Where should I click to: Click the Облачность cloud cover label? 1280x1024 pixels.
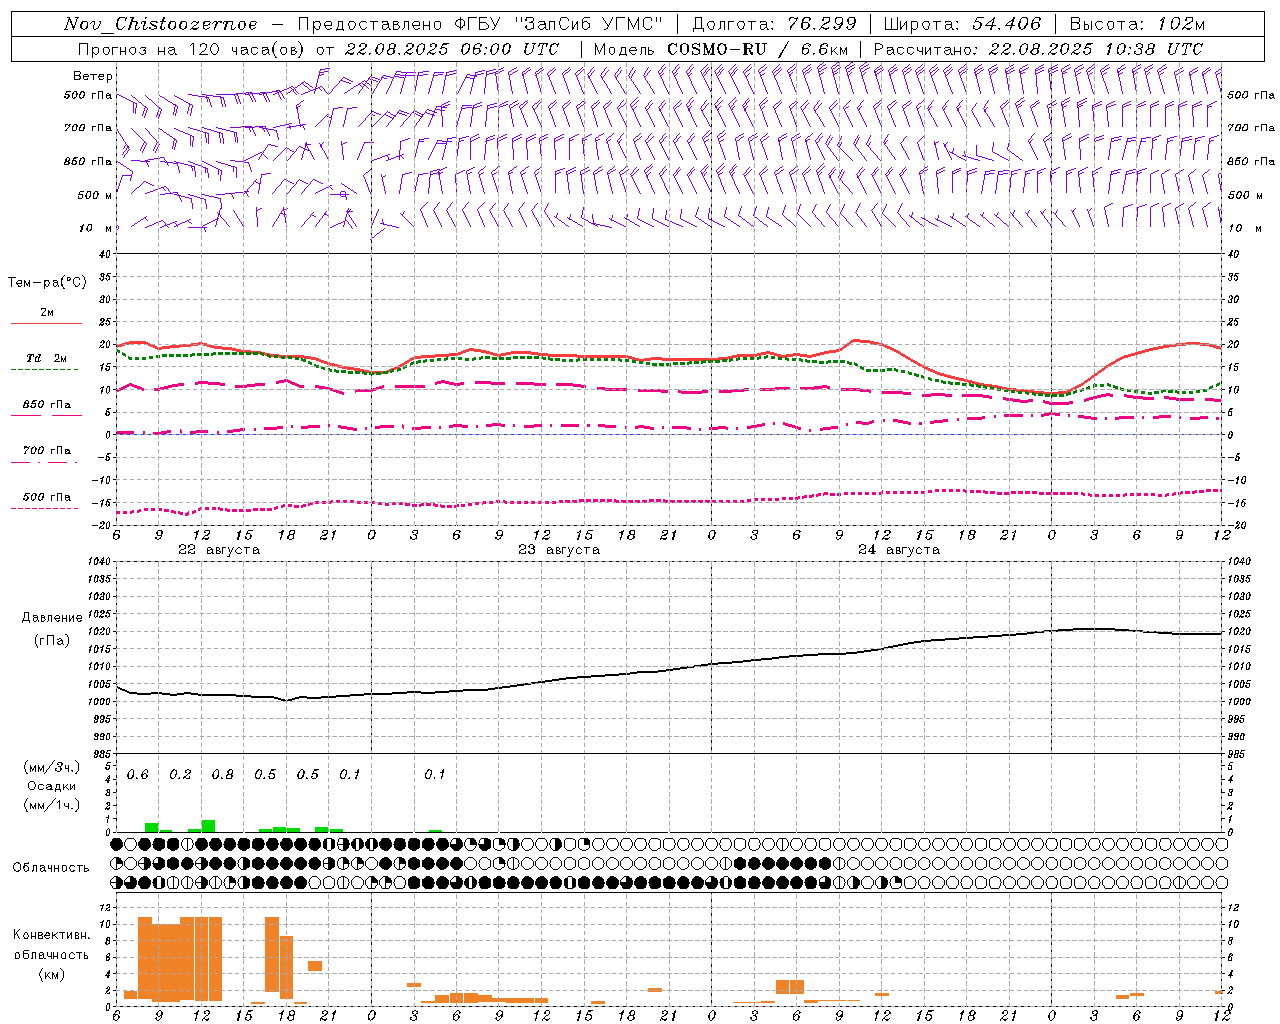click(x=51, y=867)
